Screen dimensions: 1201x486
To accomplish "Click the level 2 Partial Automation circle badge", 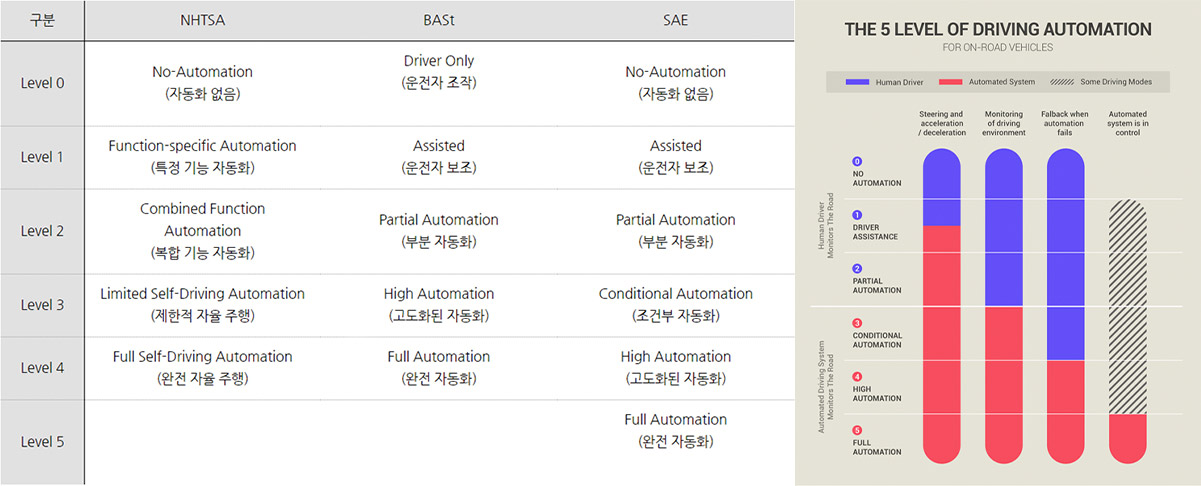I will 857,269.
